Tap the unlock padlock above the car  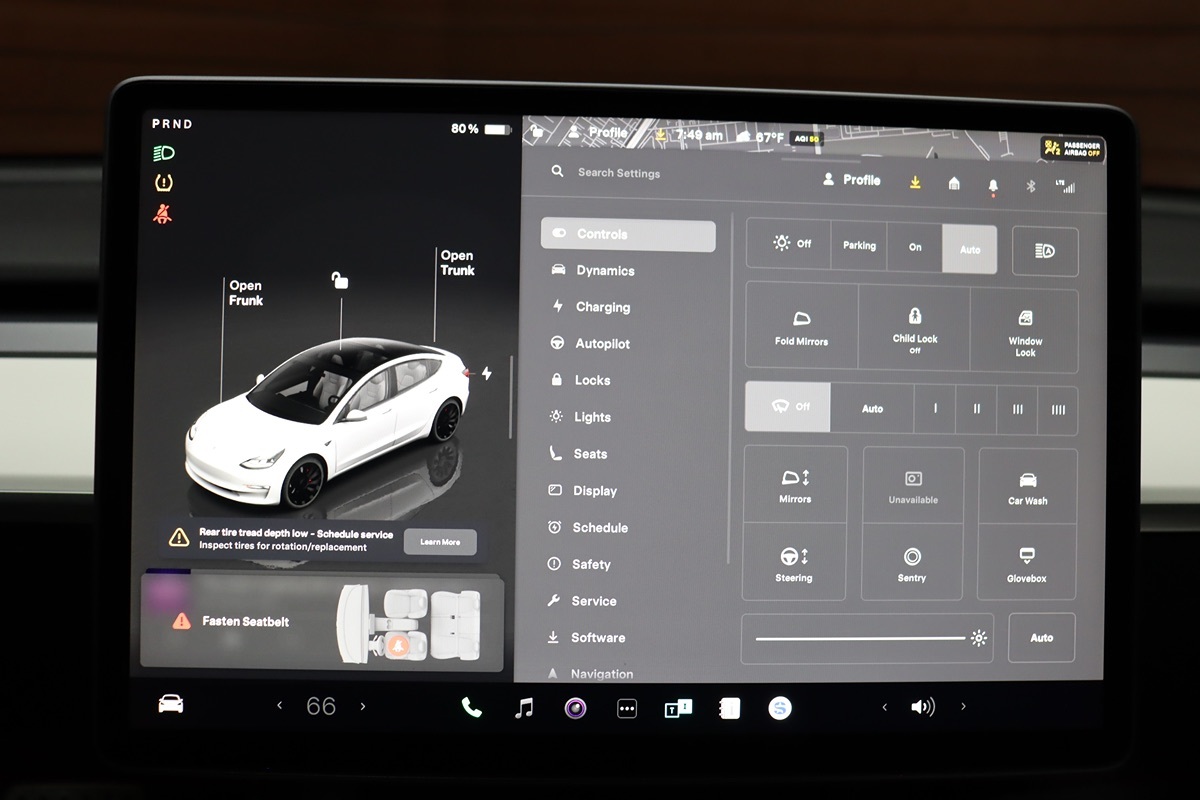pos(340,280)
